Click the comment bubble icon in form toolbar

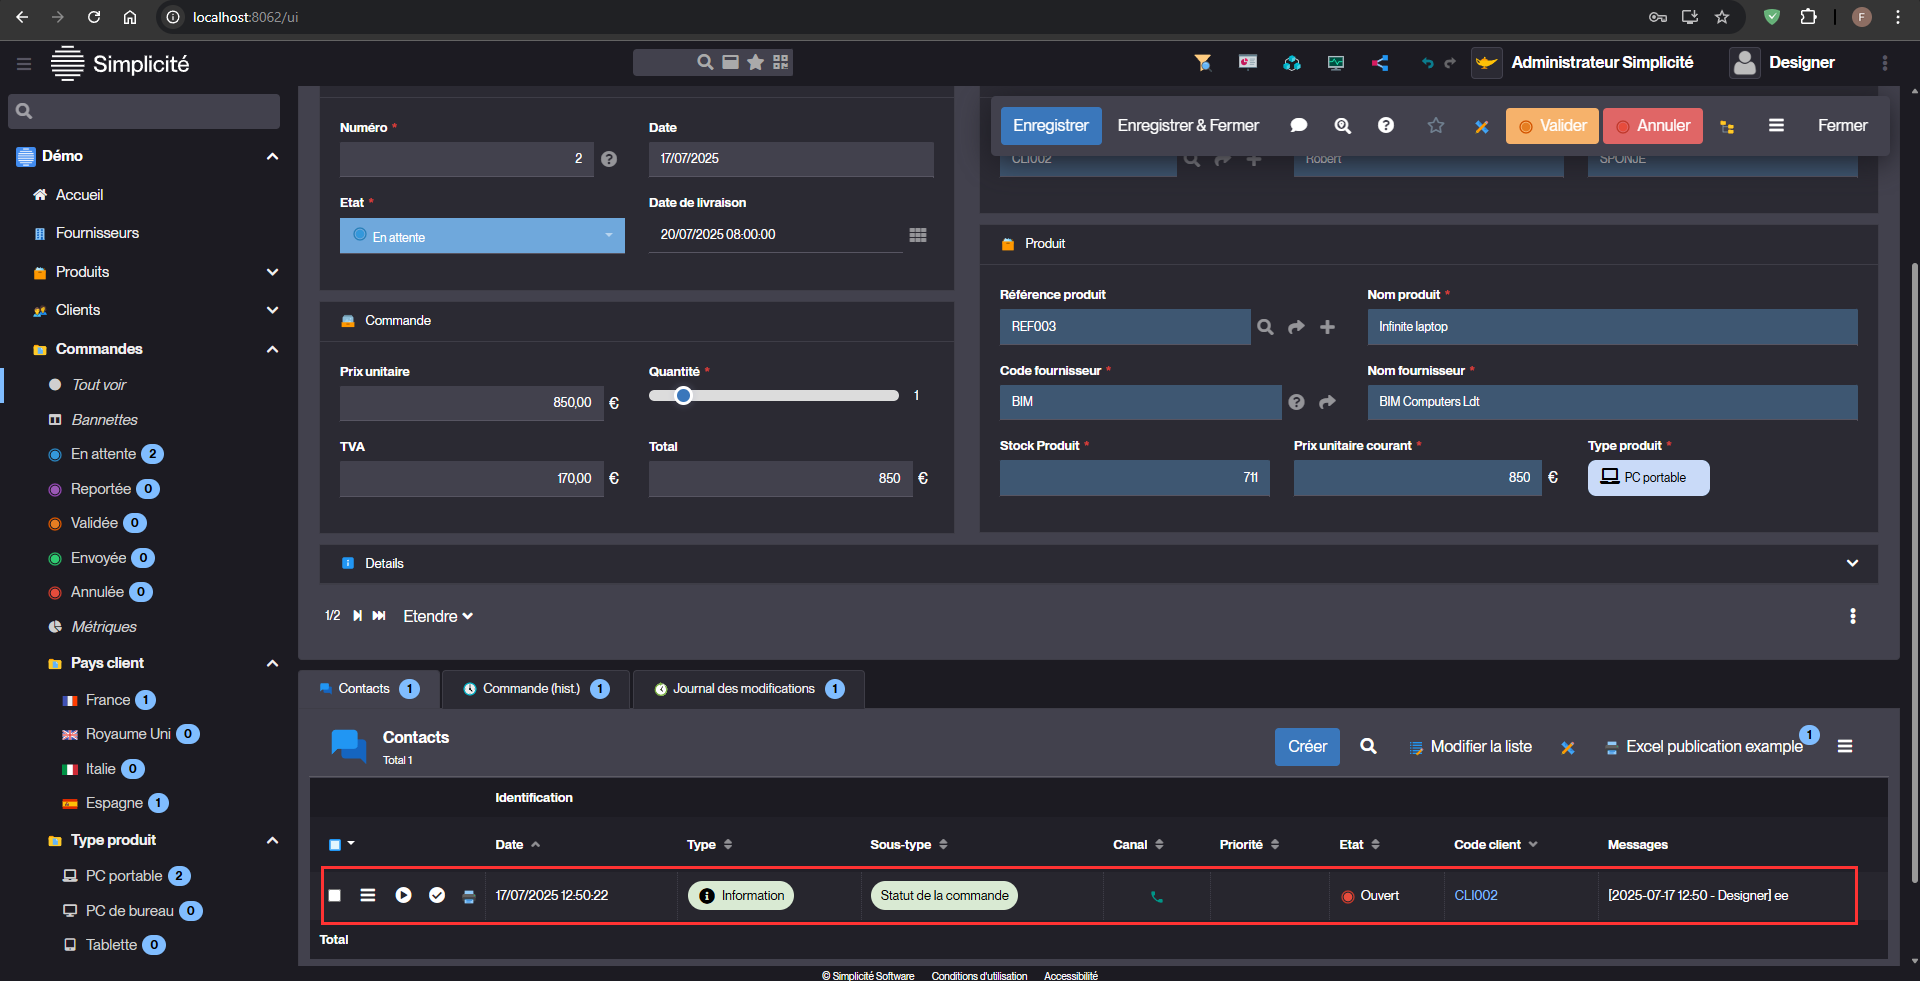[x=1298, y=126]
